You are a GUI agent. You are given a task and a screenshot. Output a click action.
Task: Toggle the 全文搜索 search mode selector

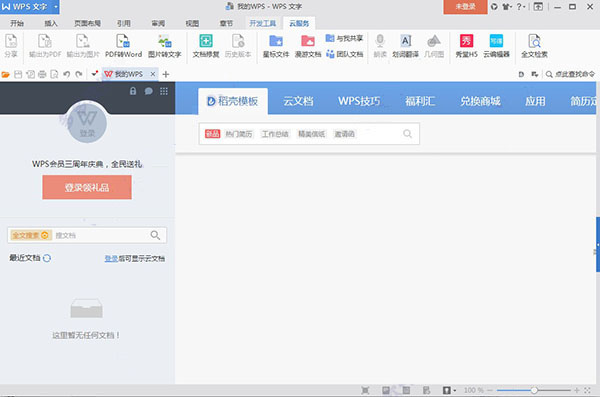click(x=31, y=235)
